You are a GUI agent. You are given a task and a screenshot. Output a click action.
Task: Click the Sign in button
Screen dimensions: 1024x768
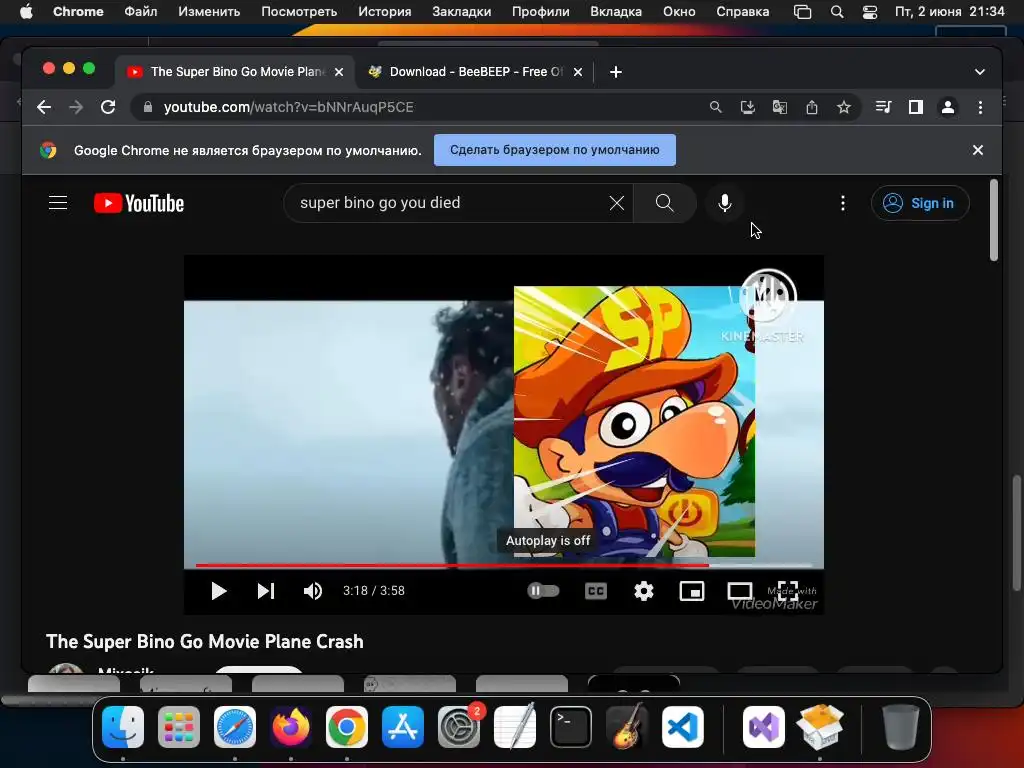coord(920,203)
